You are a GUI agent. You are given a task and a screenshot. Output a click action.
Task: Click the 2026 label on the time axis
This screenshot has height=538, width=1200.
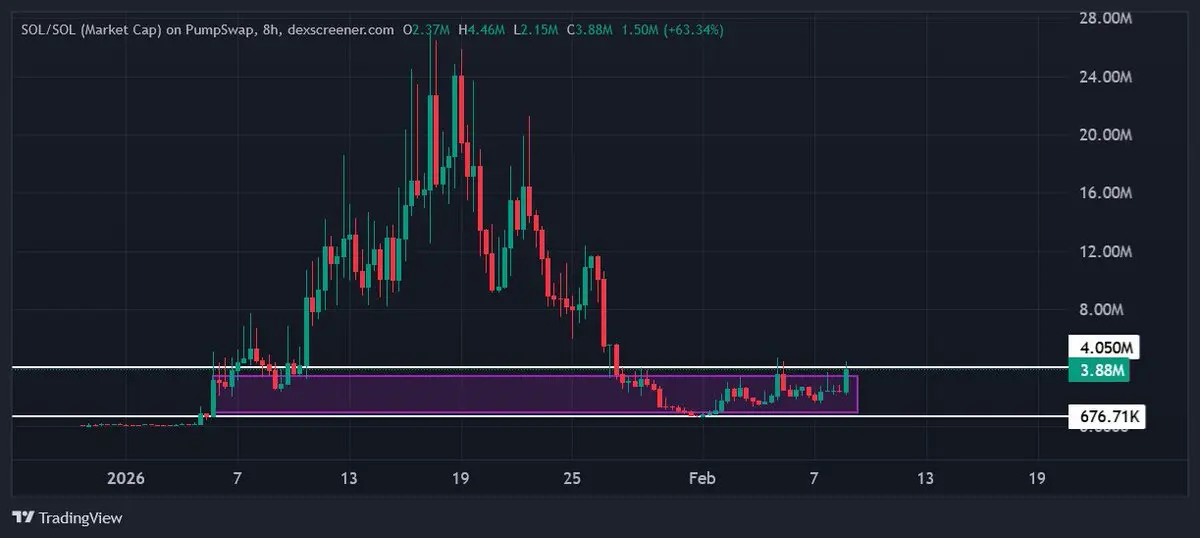pyautogui.click(x=126, y=479)
